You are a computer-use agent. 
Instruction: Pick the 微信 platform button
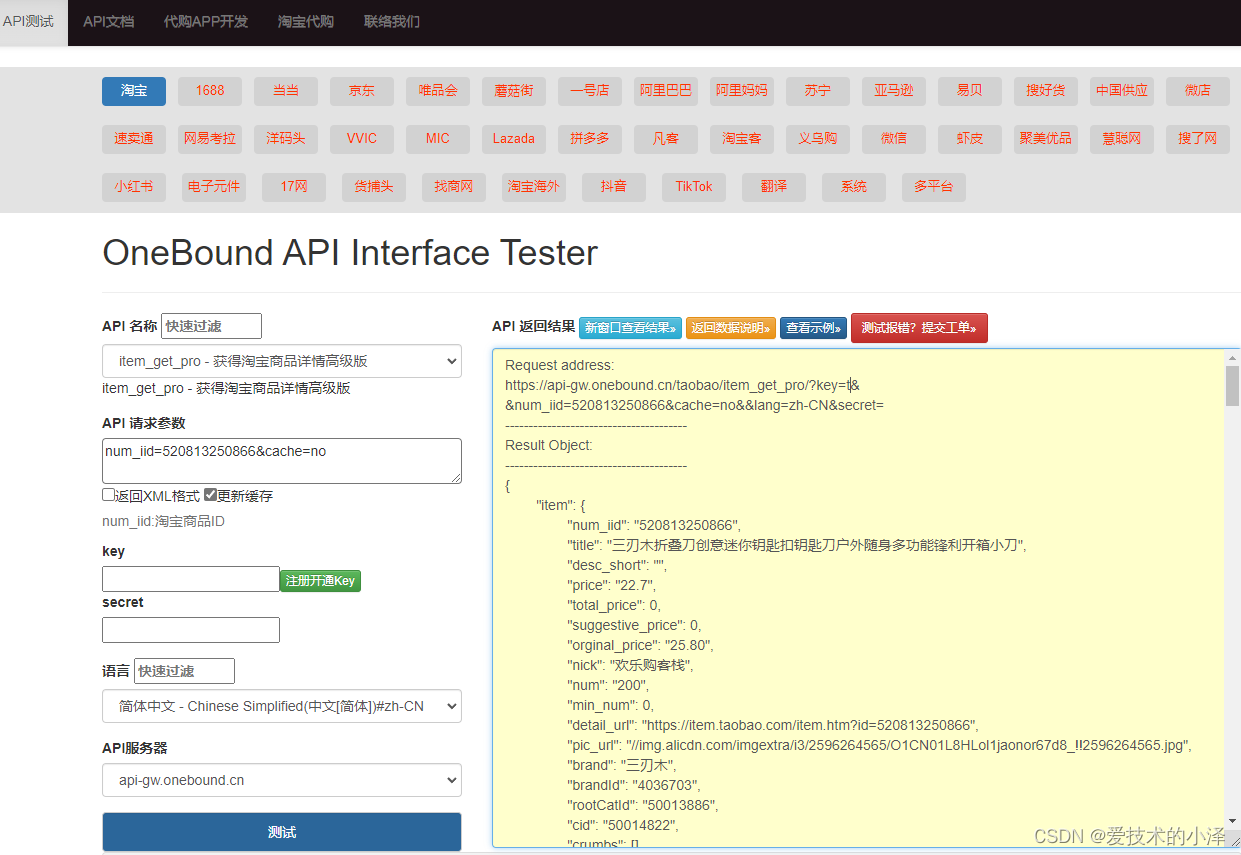894,139
